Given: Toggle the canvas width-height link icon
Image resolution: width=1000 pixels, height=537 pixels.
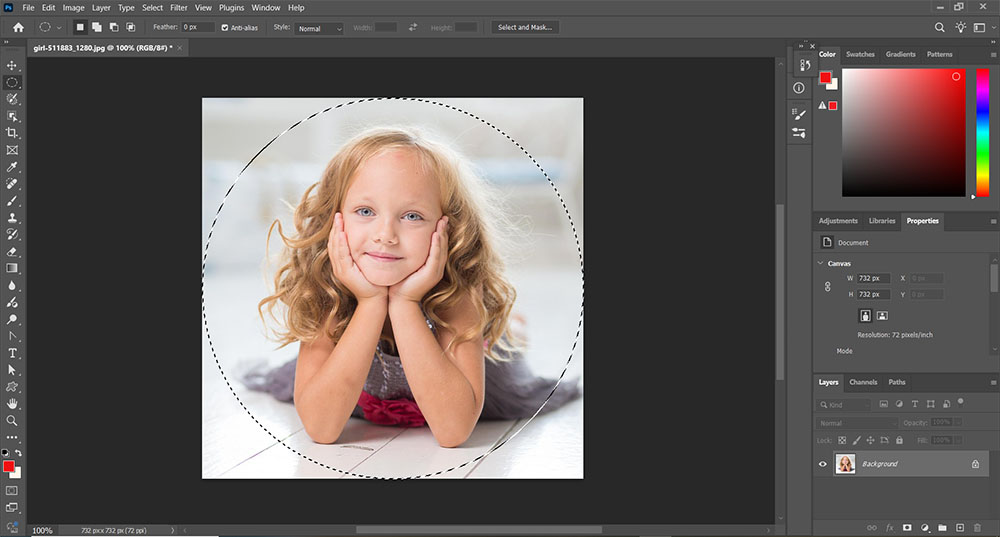Looking at the screenshot, I should (827, 286).
